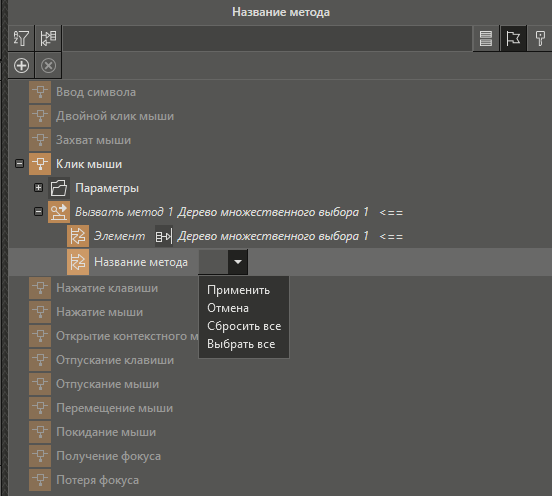Click the plus add button icon
Image resolution: width=552 pixels, height=496 pixels.
pyautogui.click(x=21, y=65)
